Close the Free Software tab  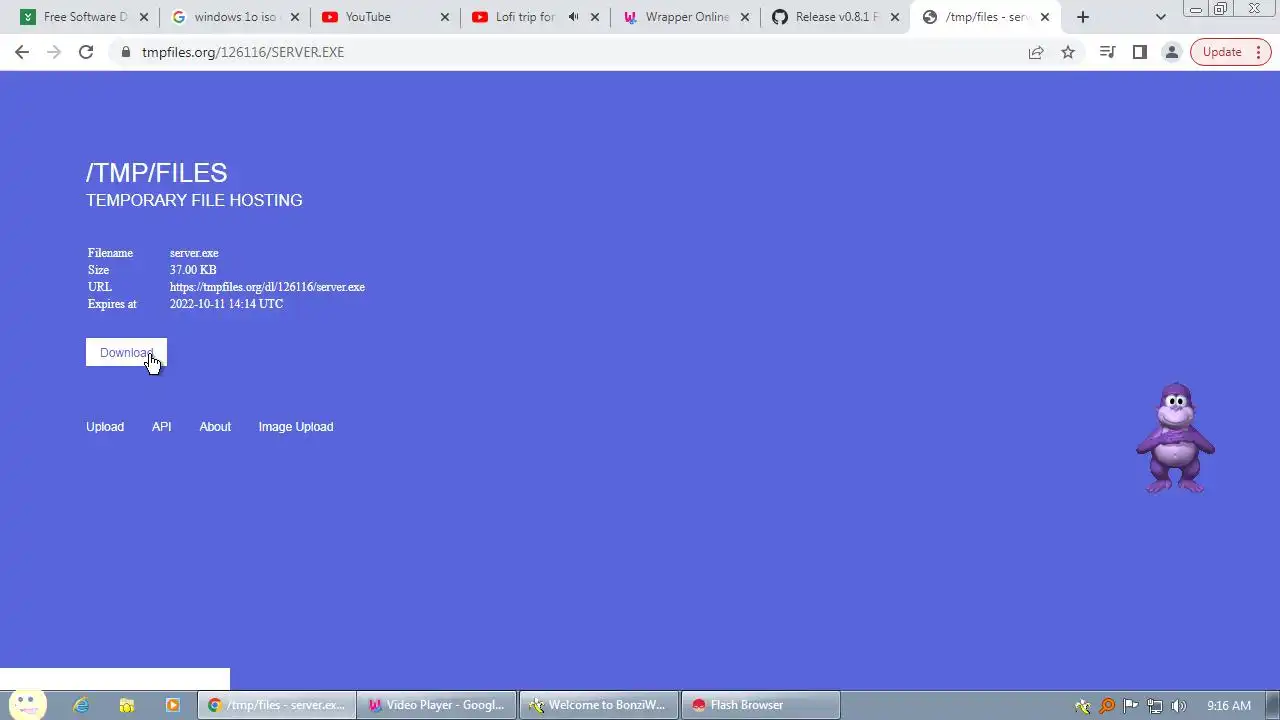click(145, 17)
